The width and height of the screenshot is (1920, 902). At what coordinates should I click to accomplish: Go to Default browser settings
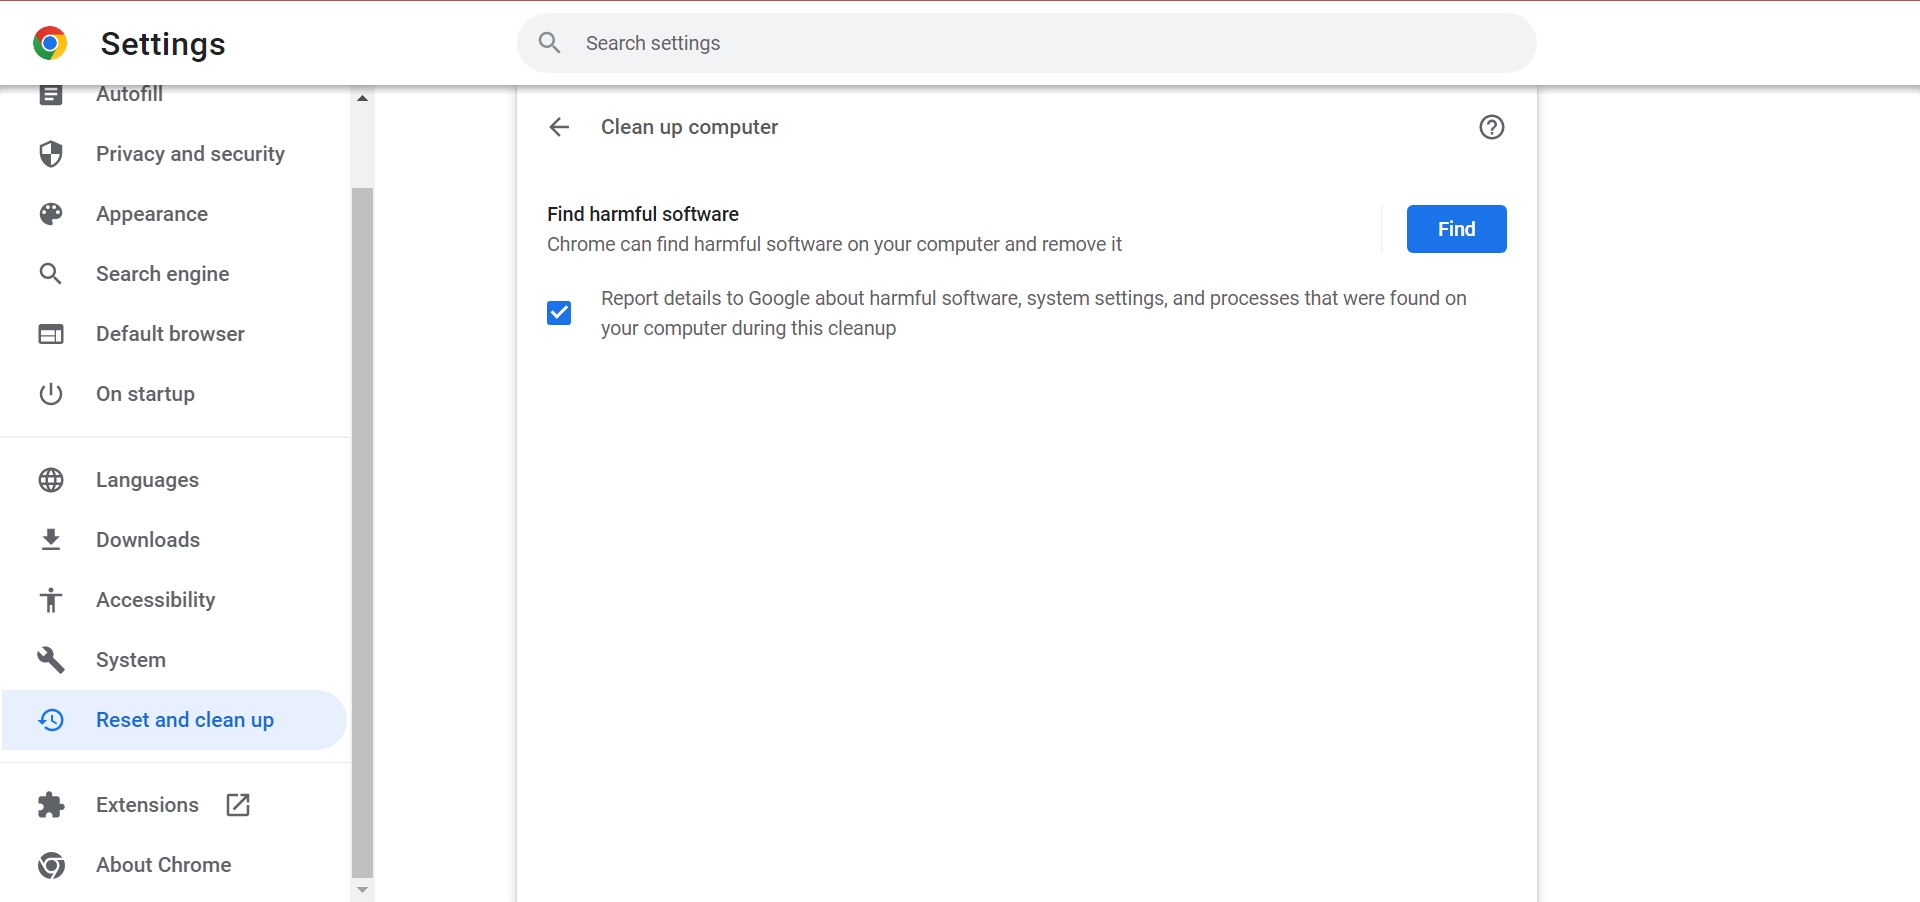click(x=170, y=334)
